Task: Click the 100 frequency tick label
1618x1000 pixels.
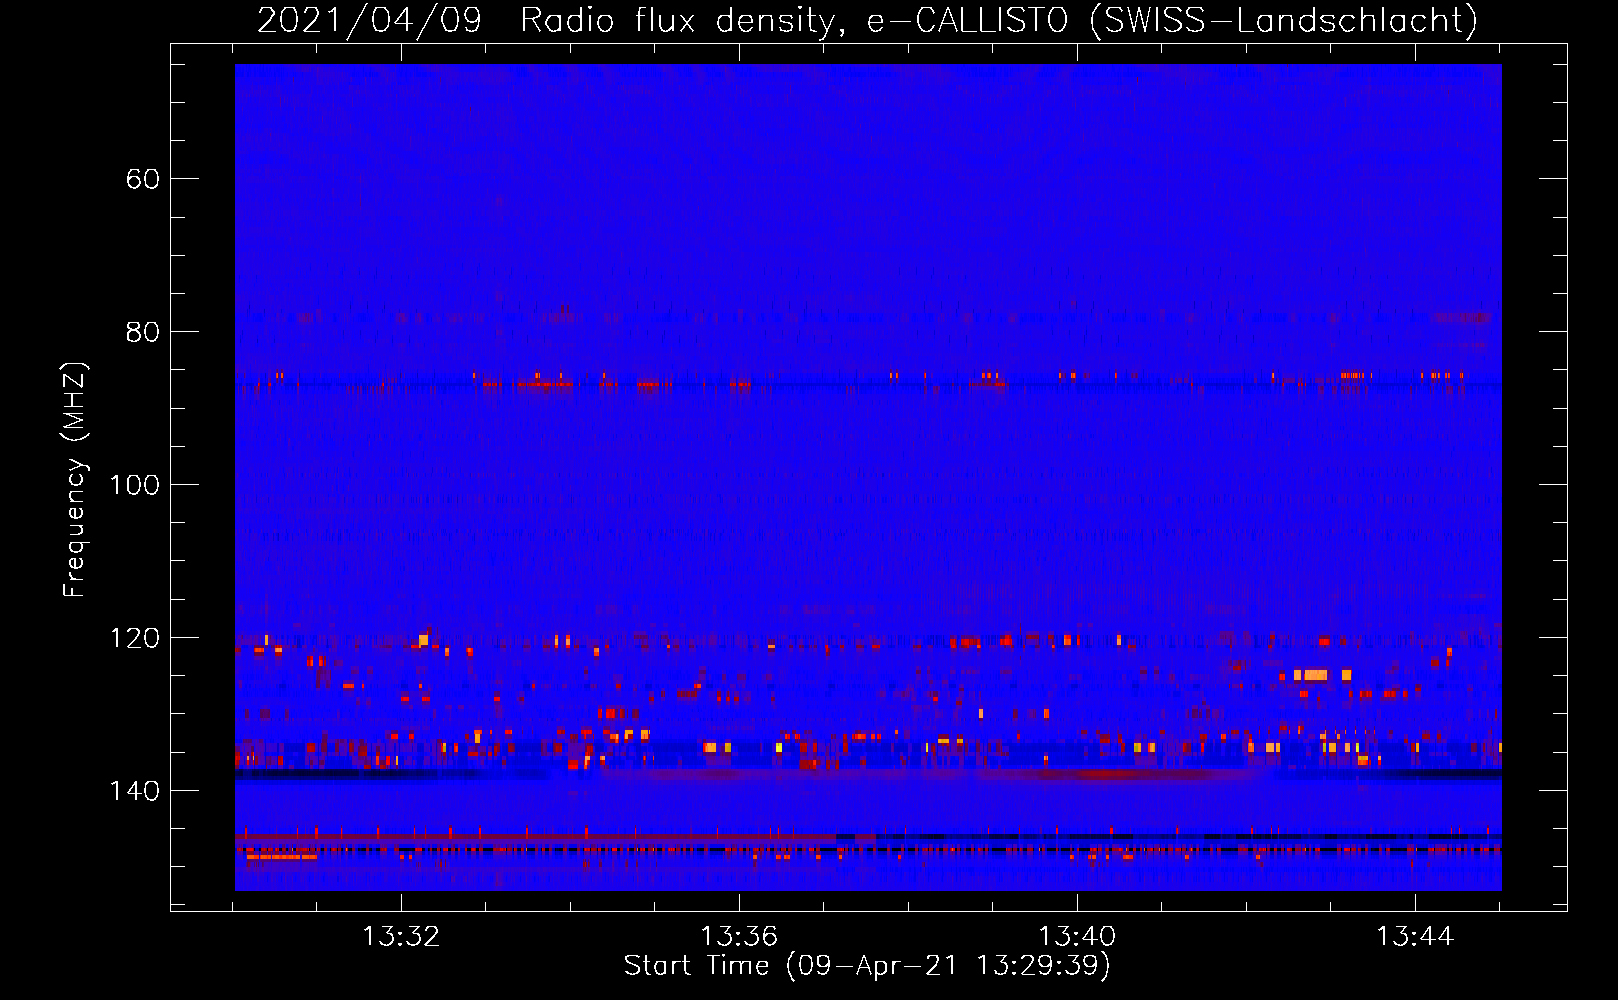Action: pyautogui.click(x=134, y=485)
